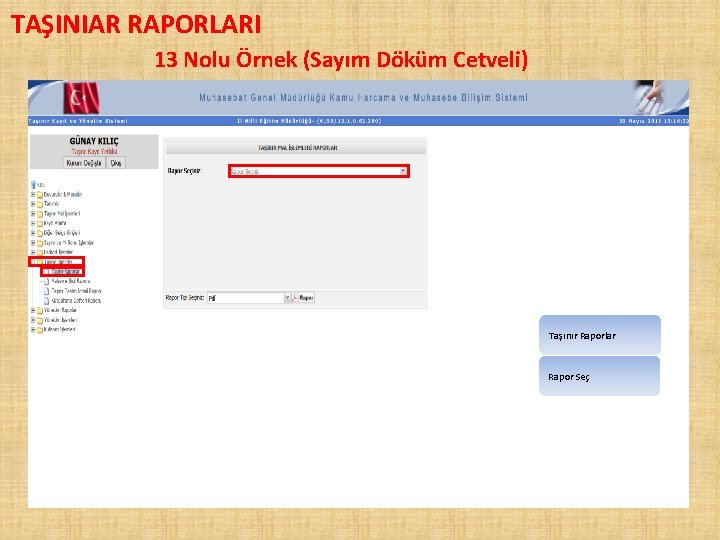Click the Rapor button with PDF icon
Image resolution: width=720 pixels, height=540 pixels.
pyautogui.click(x=303, y=298)
